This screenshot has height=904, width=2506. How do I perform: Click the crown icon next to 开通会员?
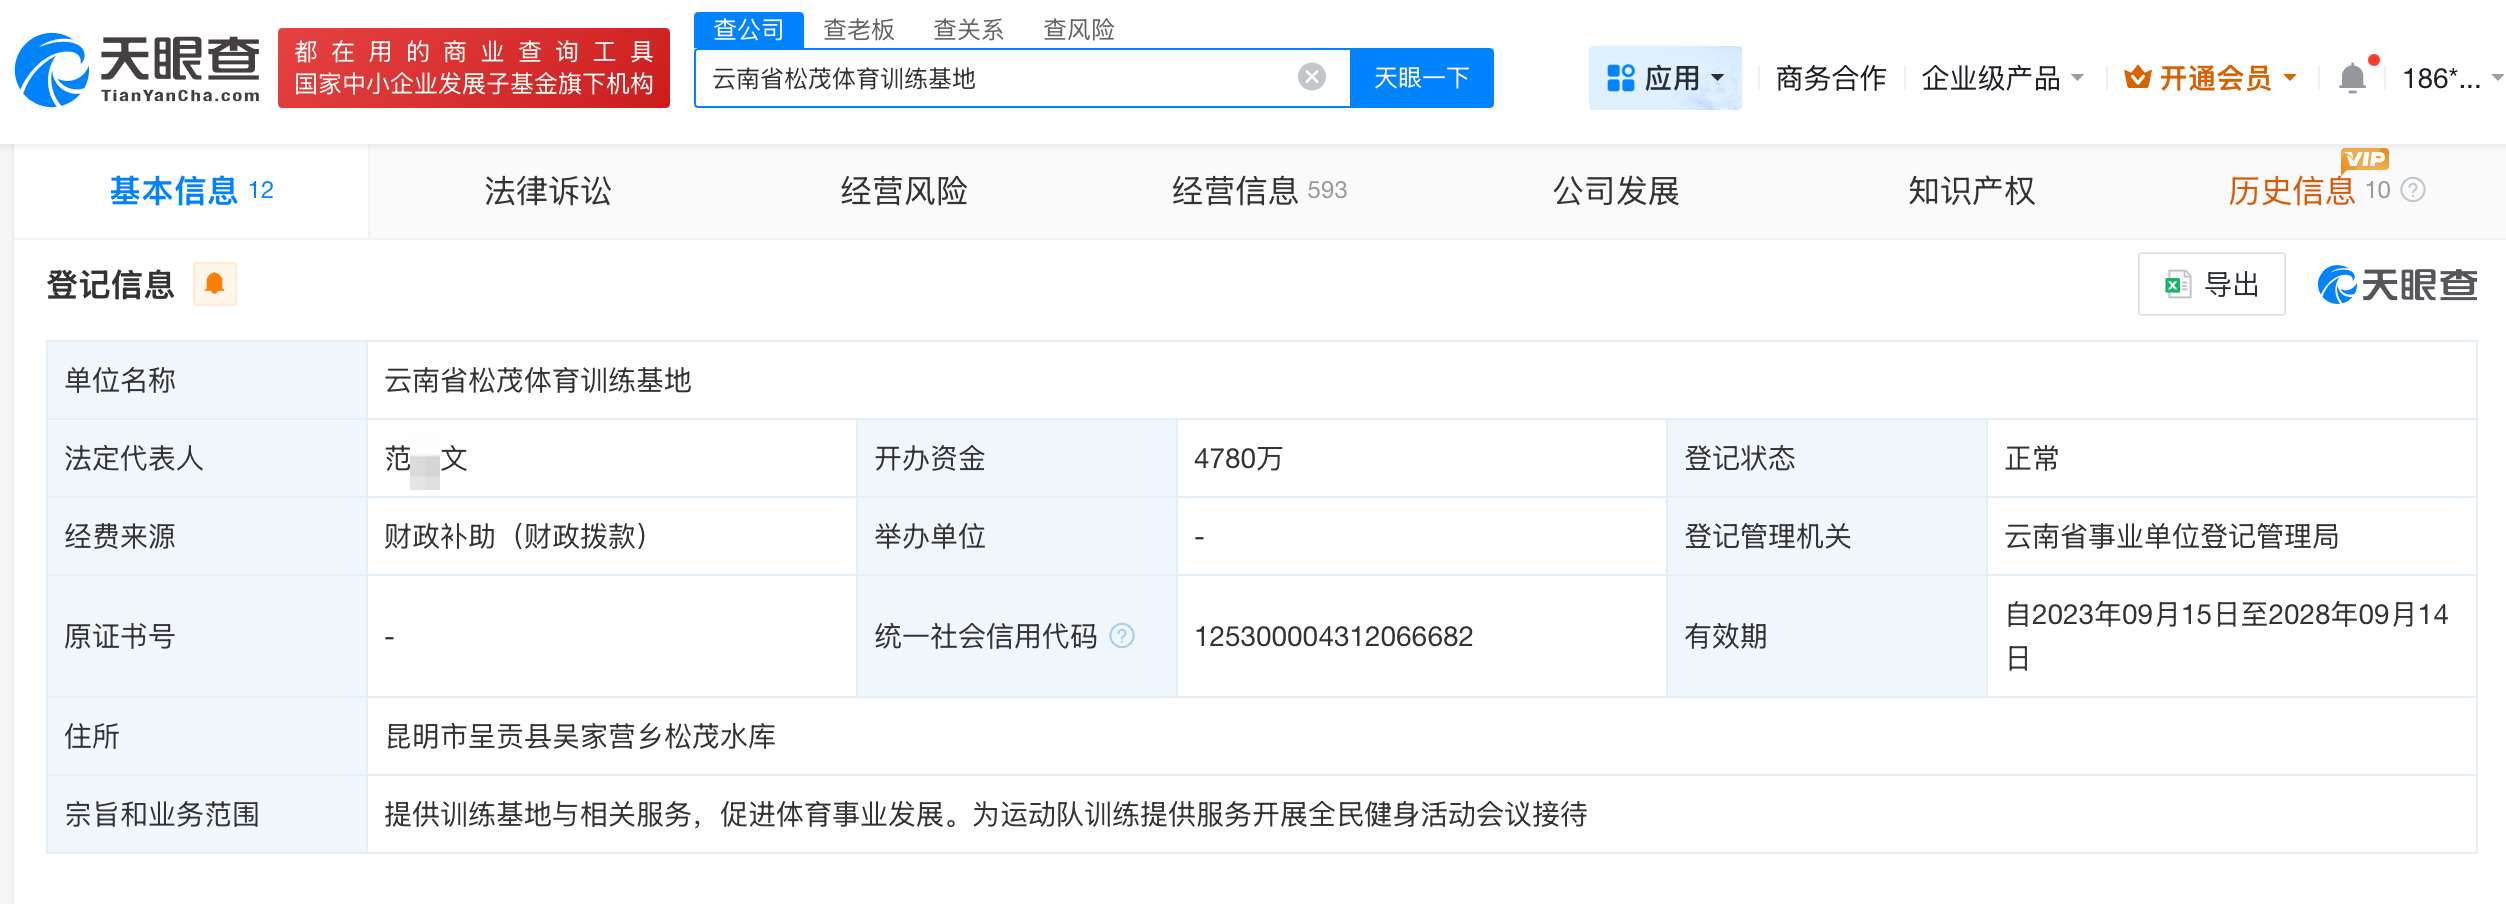[2138, 77]
